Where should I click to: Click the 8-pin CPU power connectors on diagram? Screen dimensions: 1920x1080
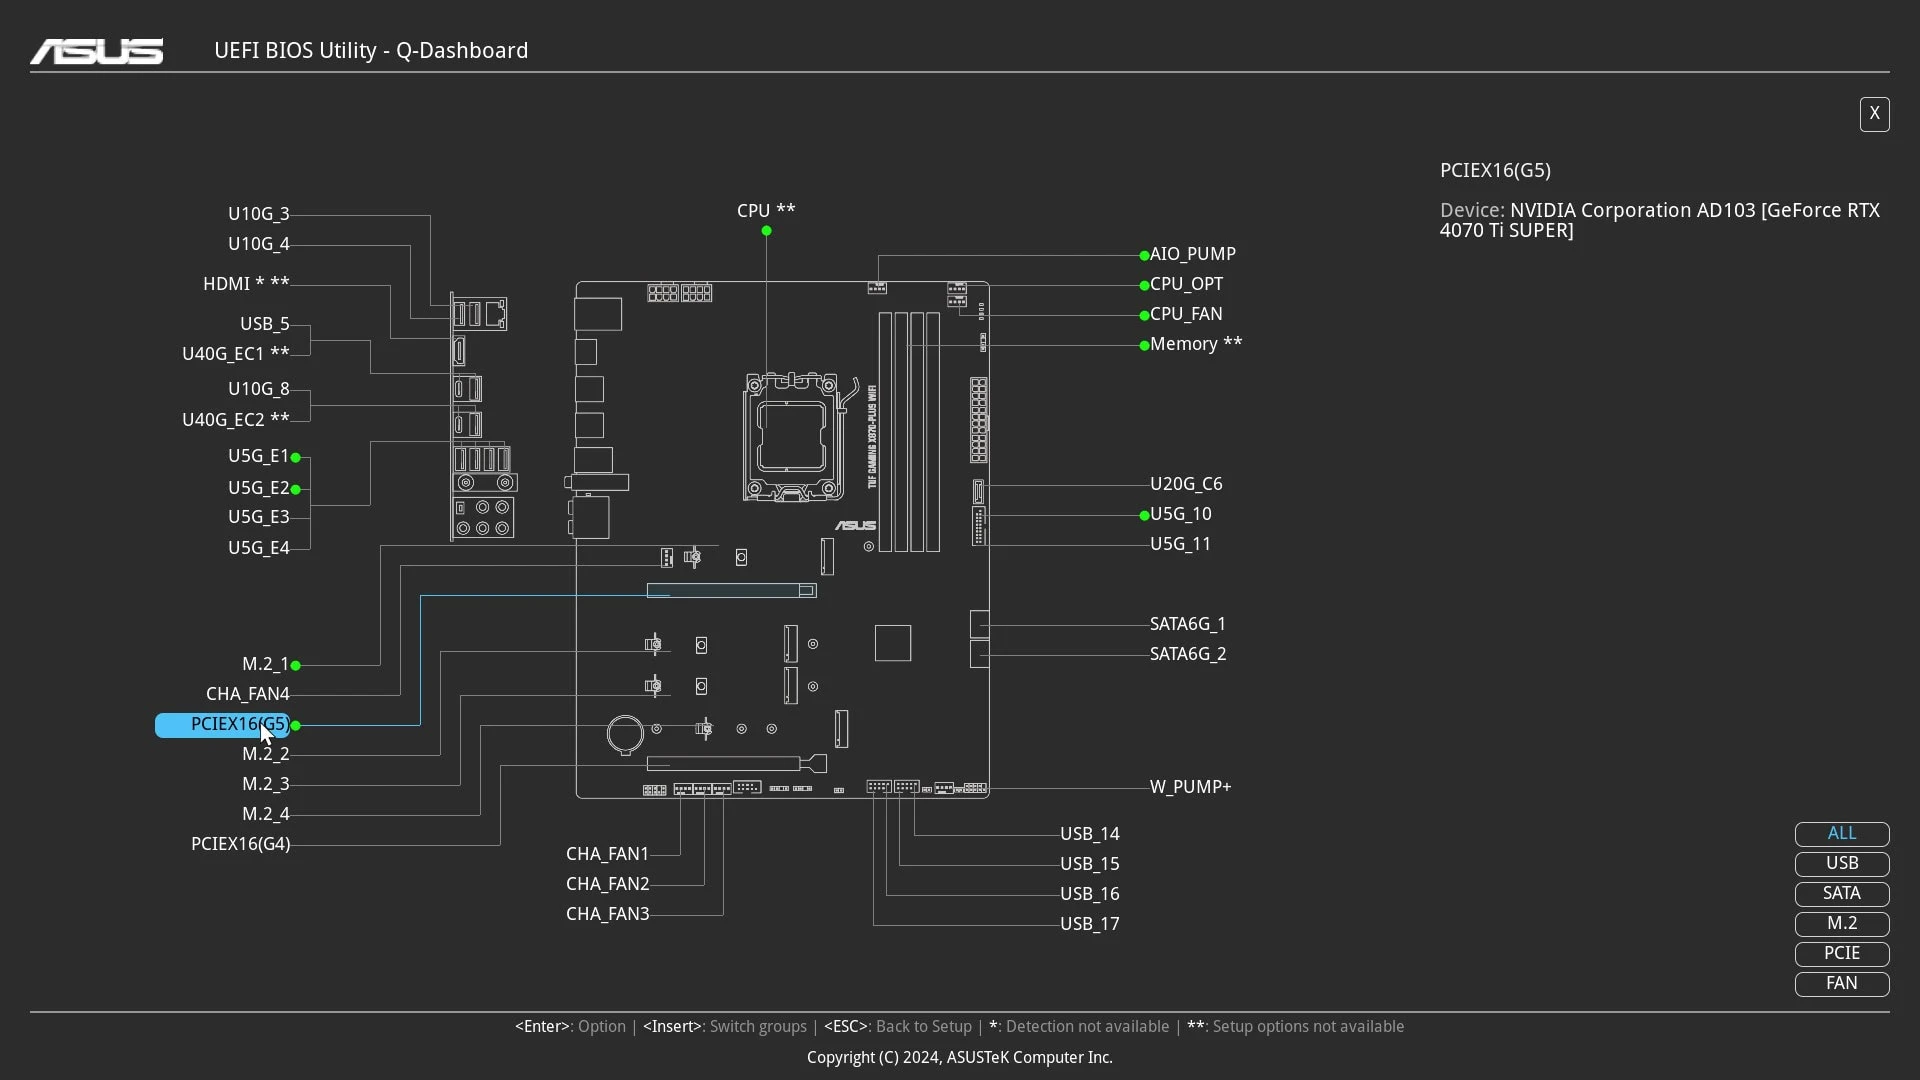tap(680, 293)
